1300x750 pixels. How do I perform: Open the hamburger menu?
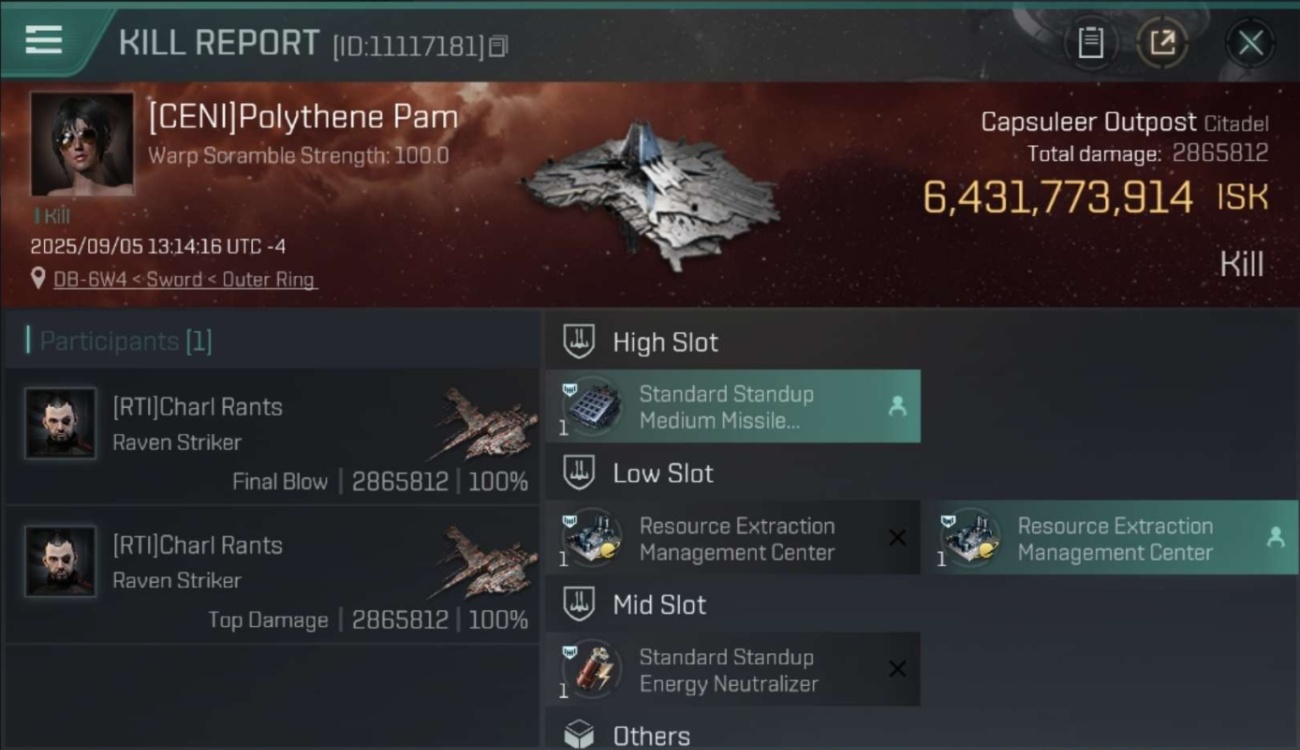tap(44, 40)
